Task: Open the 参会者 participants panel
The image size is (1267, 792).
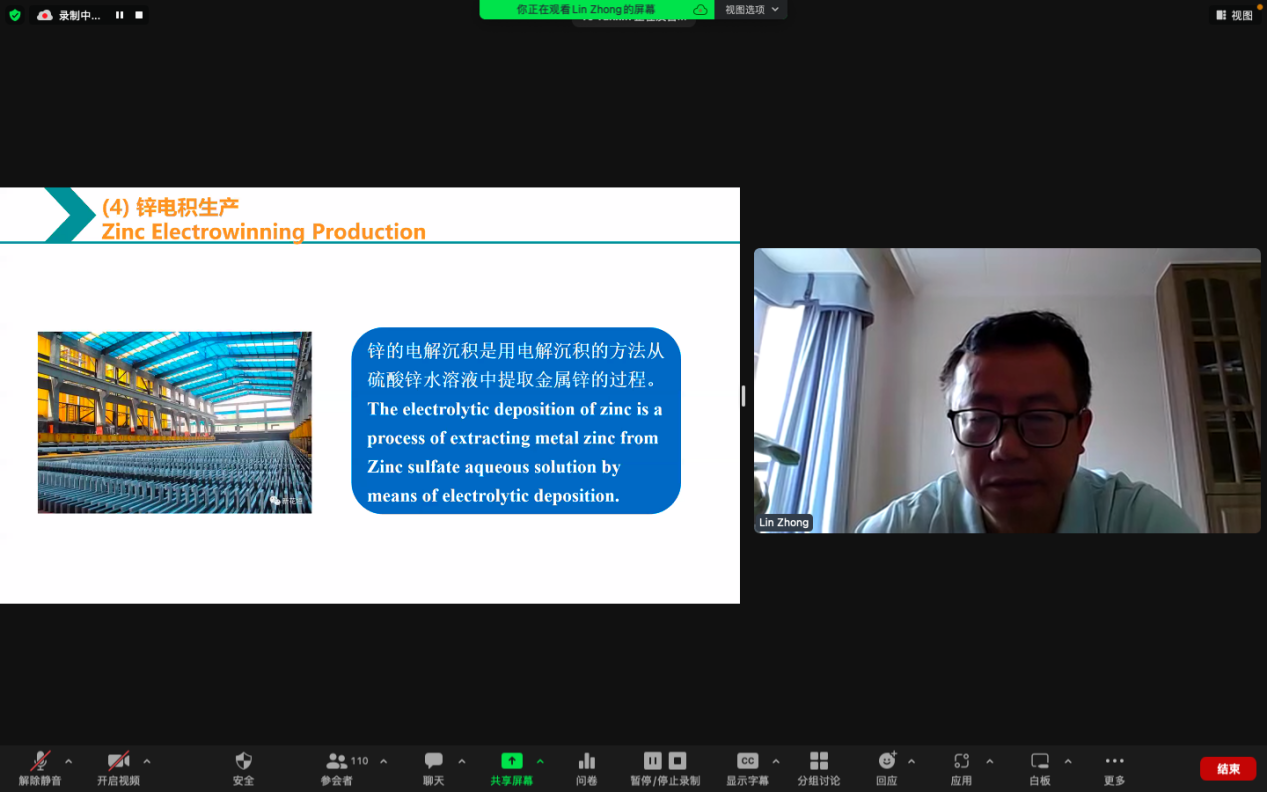Action: (337, 768)
